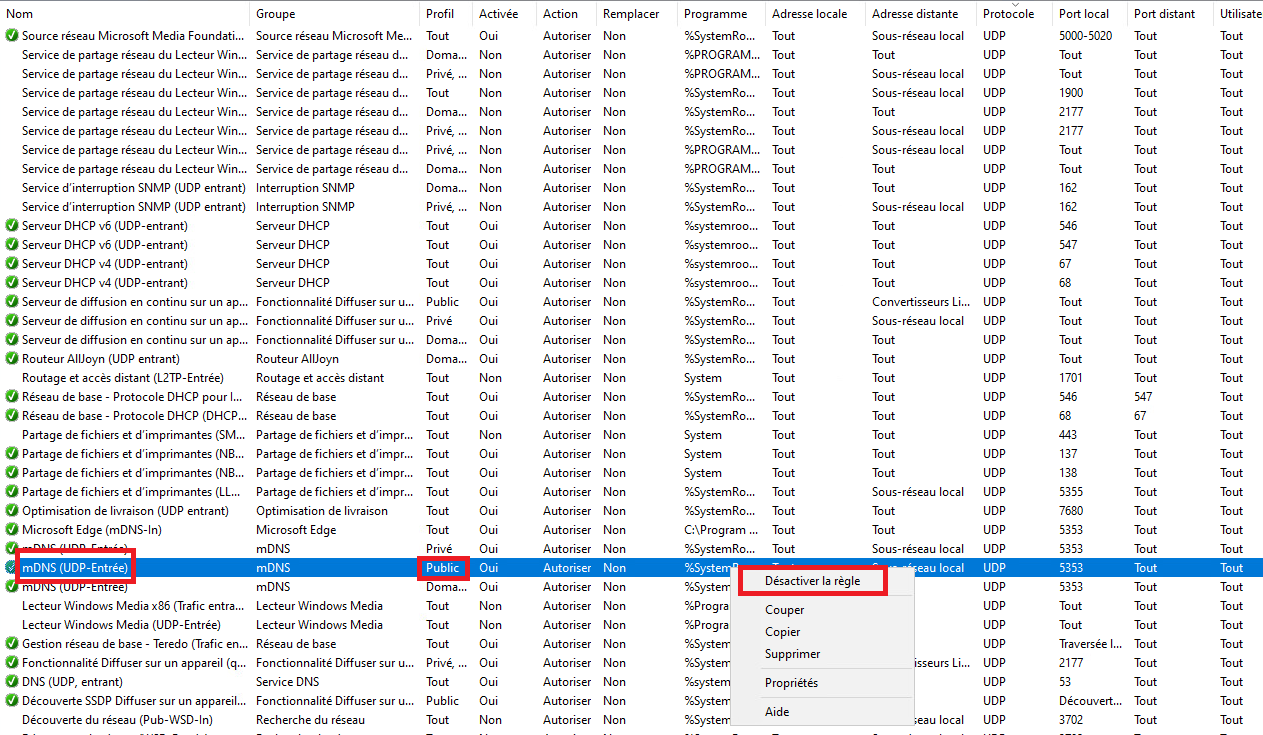Click the Activée column header
This screenshot has width=1263, height=735.
pos(498,14)
